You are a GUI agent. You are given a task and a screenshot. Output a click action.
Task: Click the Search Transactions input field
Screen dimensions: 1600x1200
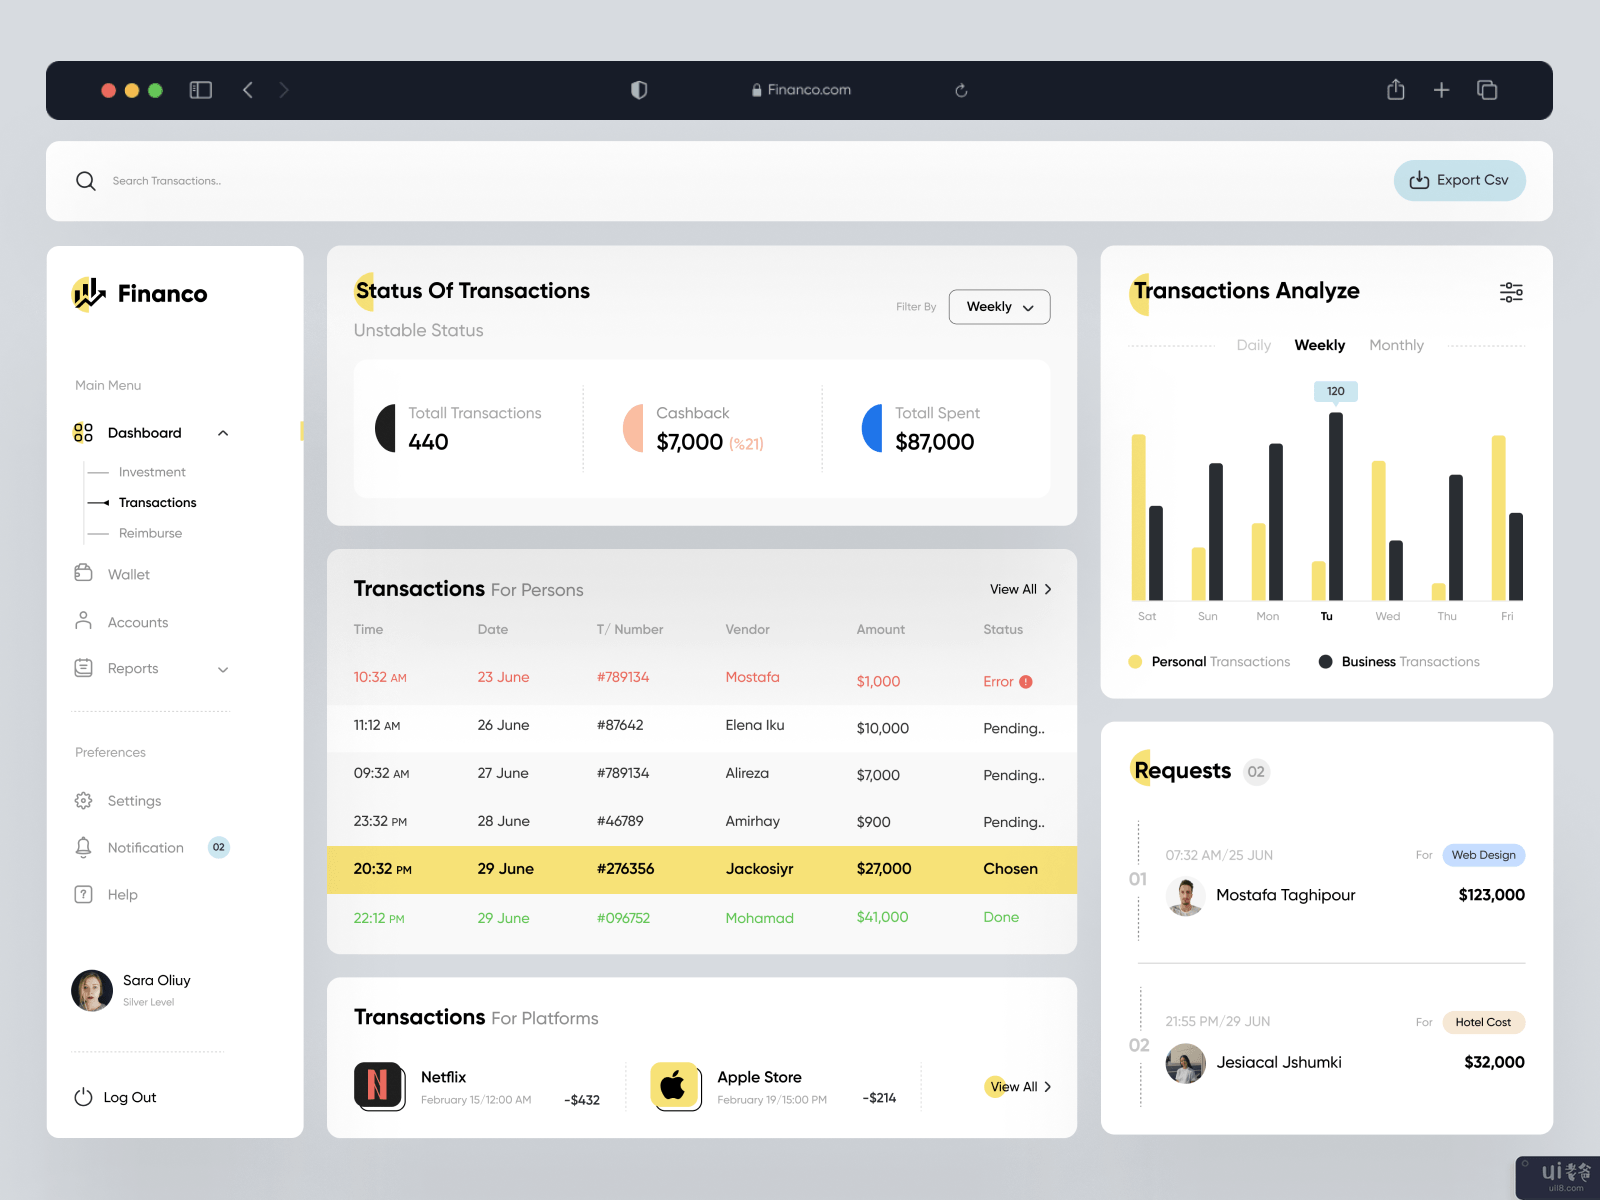[400, 181]
